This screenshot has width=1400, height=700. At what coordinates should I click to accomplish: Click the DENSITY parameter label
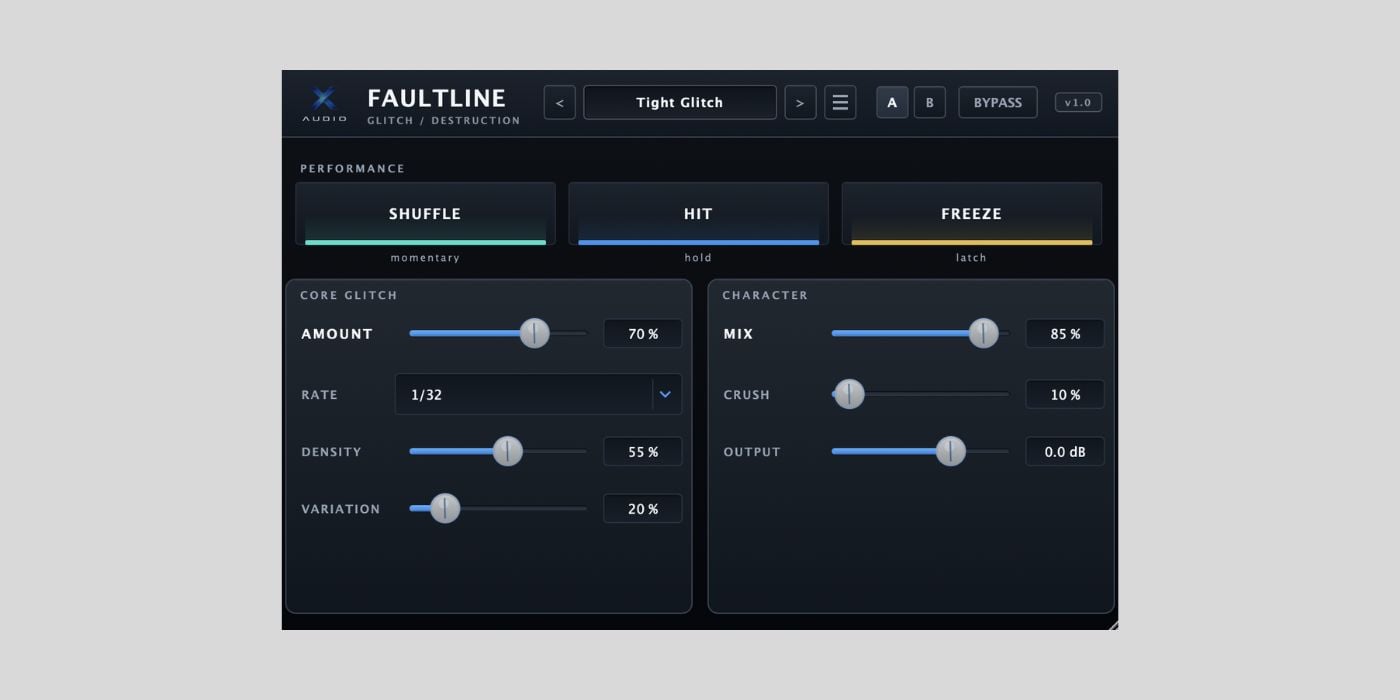coord(331,452)
